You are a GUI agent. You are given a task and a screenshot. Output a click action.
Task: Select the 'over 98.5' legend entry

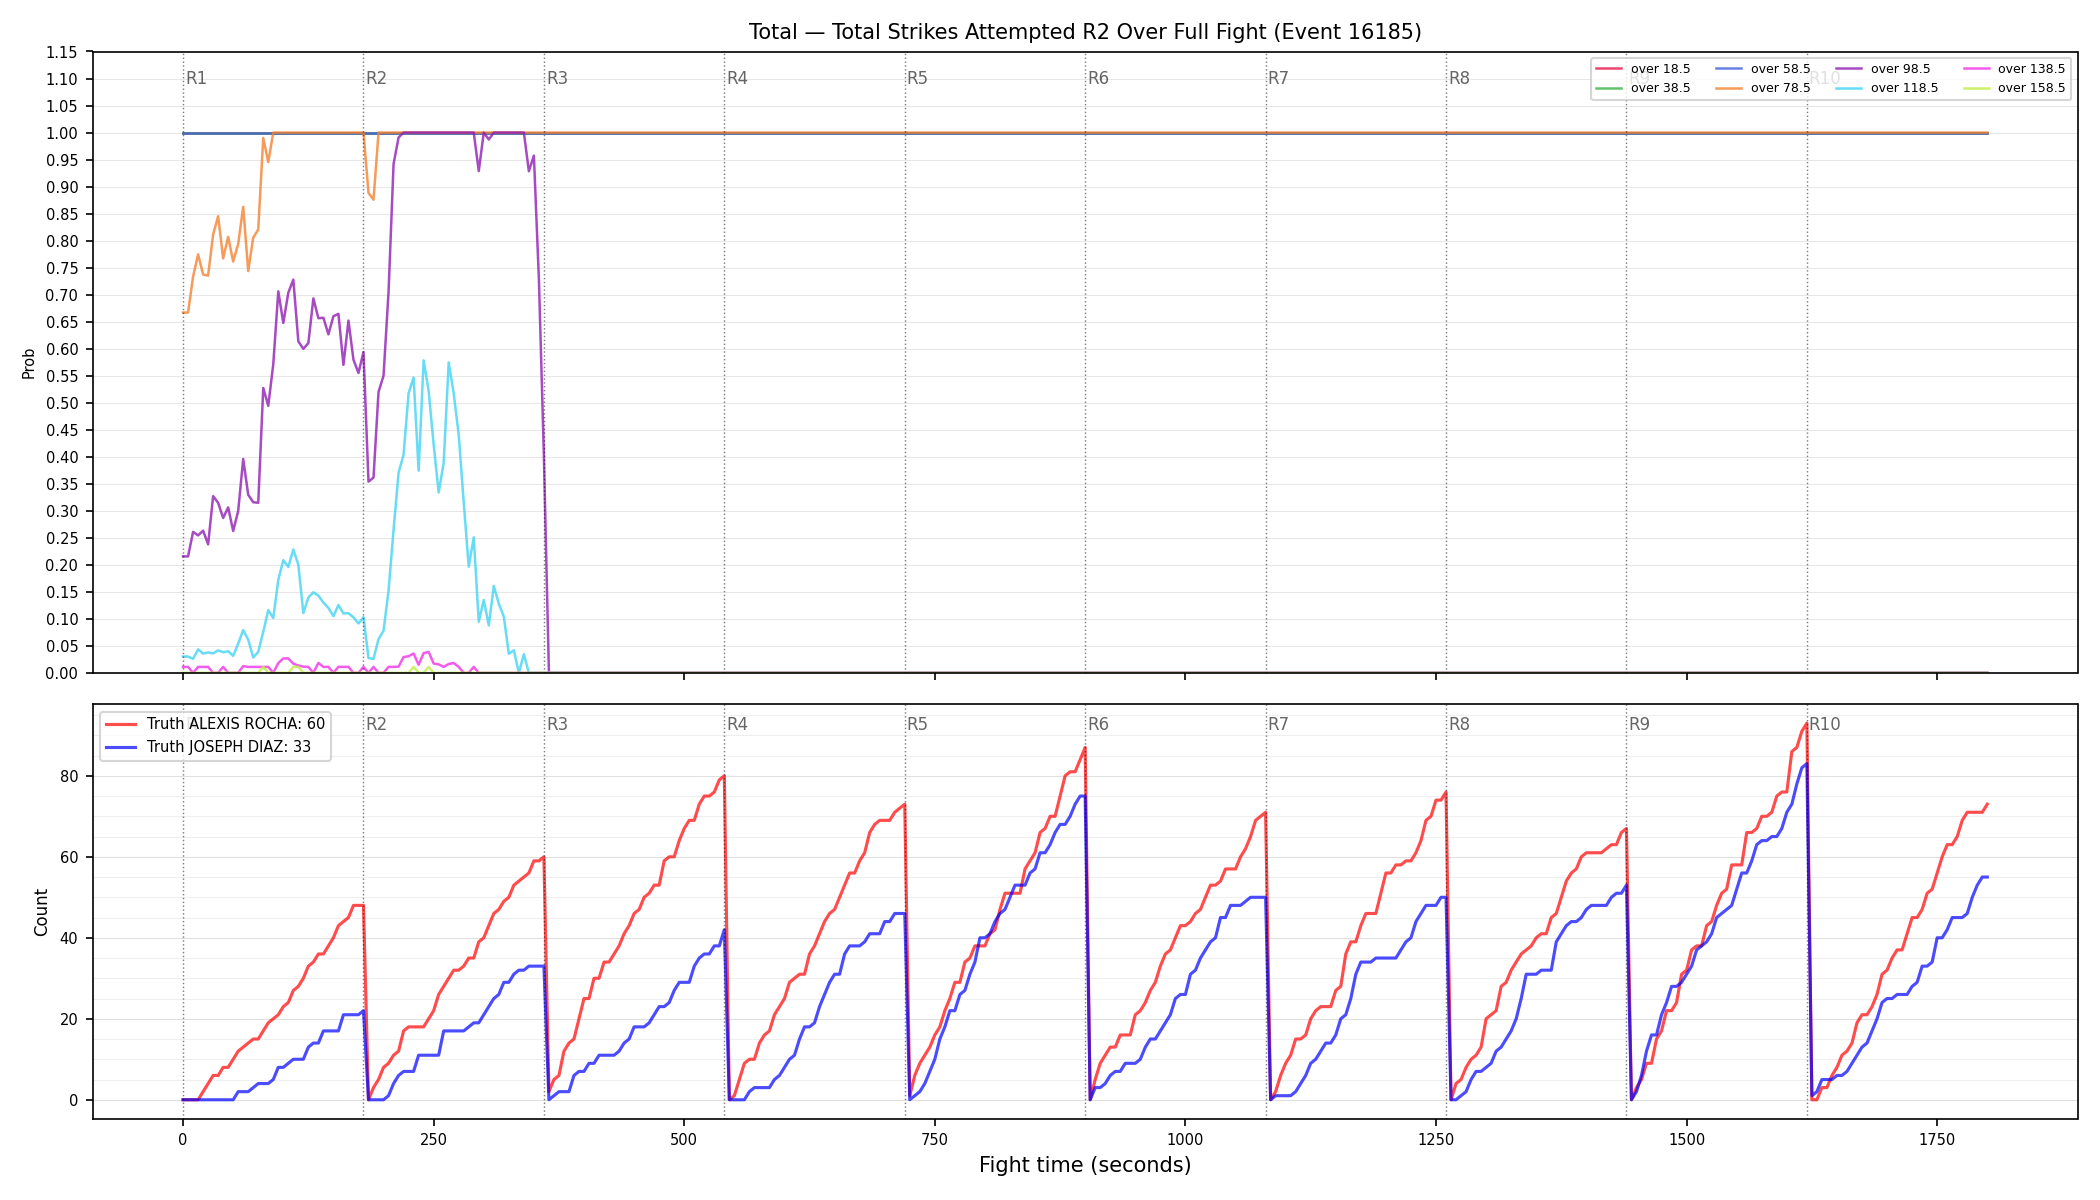(1883, 69)
